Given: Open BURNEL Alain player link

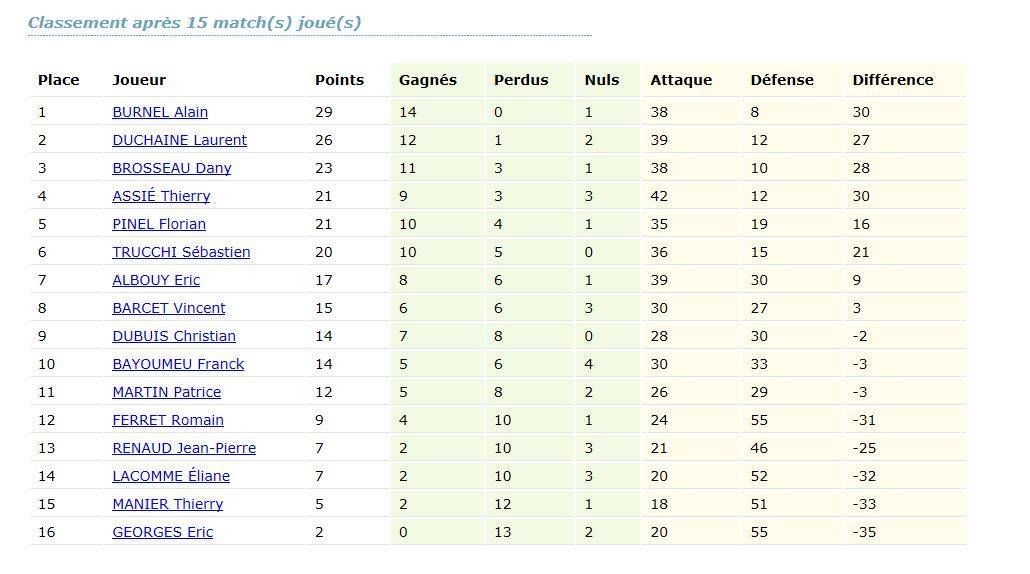Looking at the screenshot, I should [x=160, y=112].
